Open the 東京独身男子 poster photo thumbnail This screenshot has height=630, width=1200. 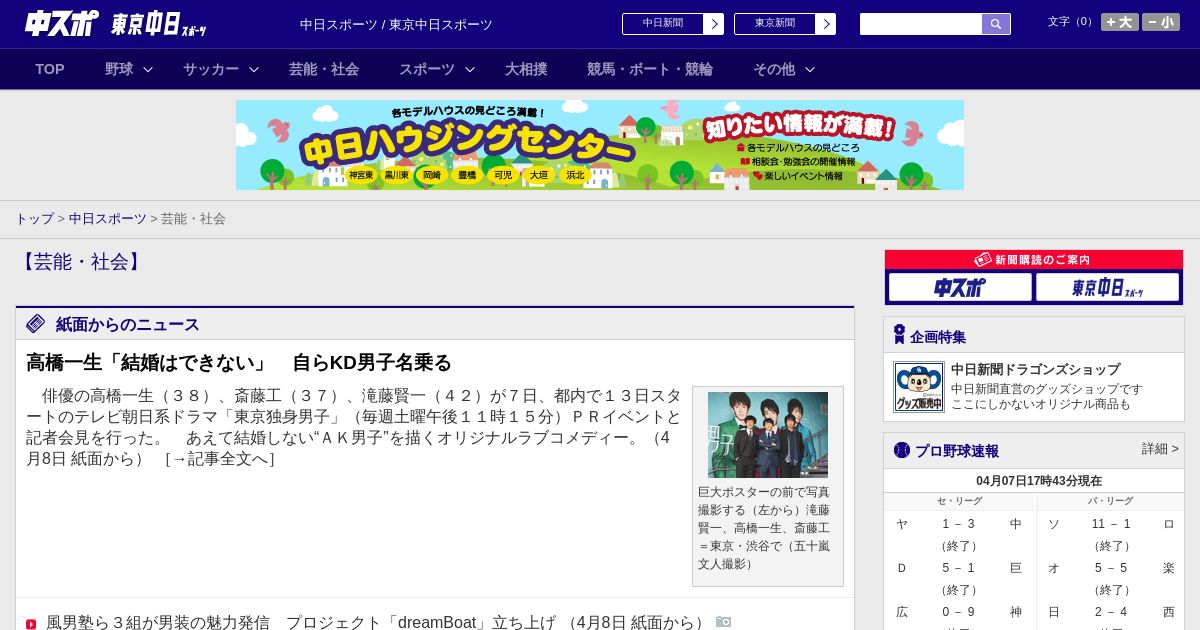[768, 434]
